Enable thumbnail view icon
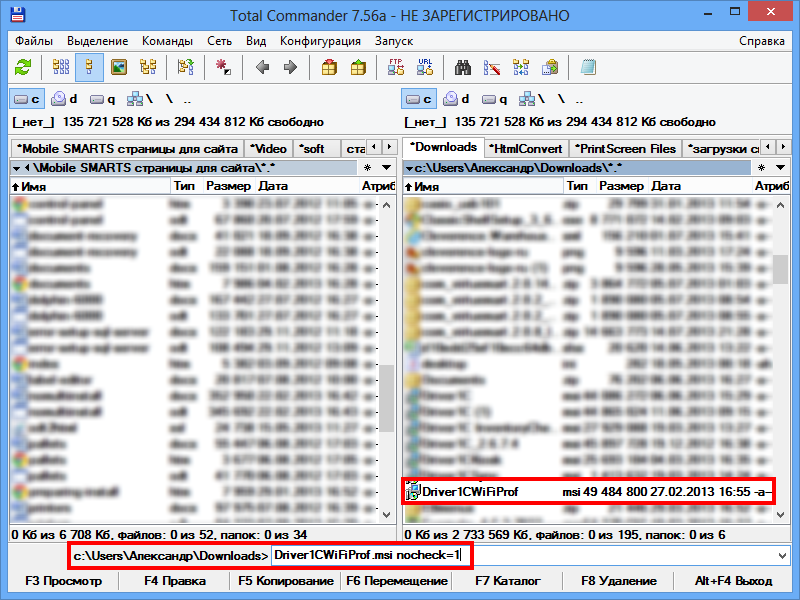This screenshot has width=800, height=600. click(x=119, y=67)
